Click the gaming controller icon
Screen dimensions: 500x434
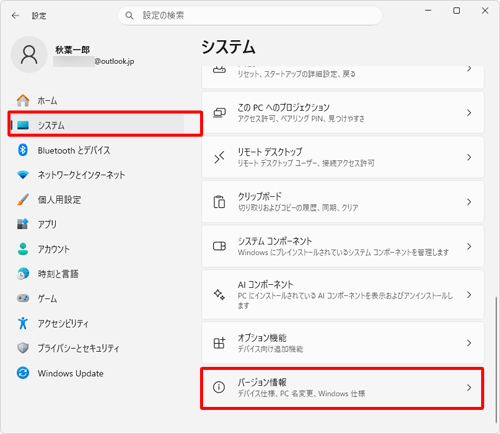tap(23, 298)
